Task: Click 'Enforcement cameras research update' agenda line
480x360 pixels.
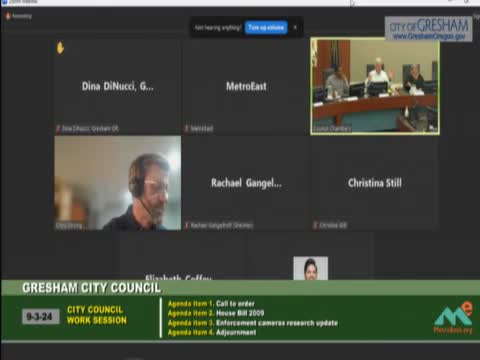Action: 253,323
